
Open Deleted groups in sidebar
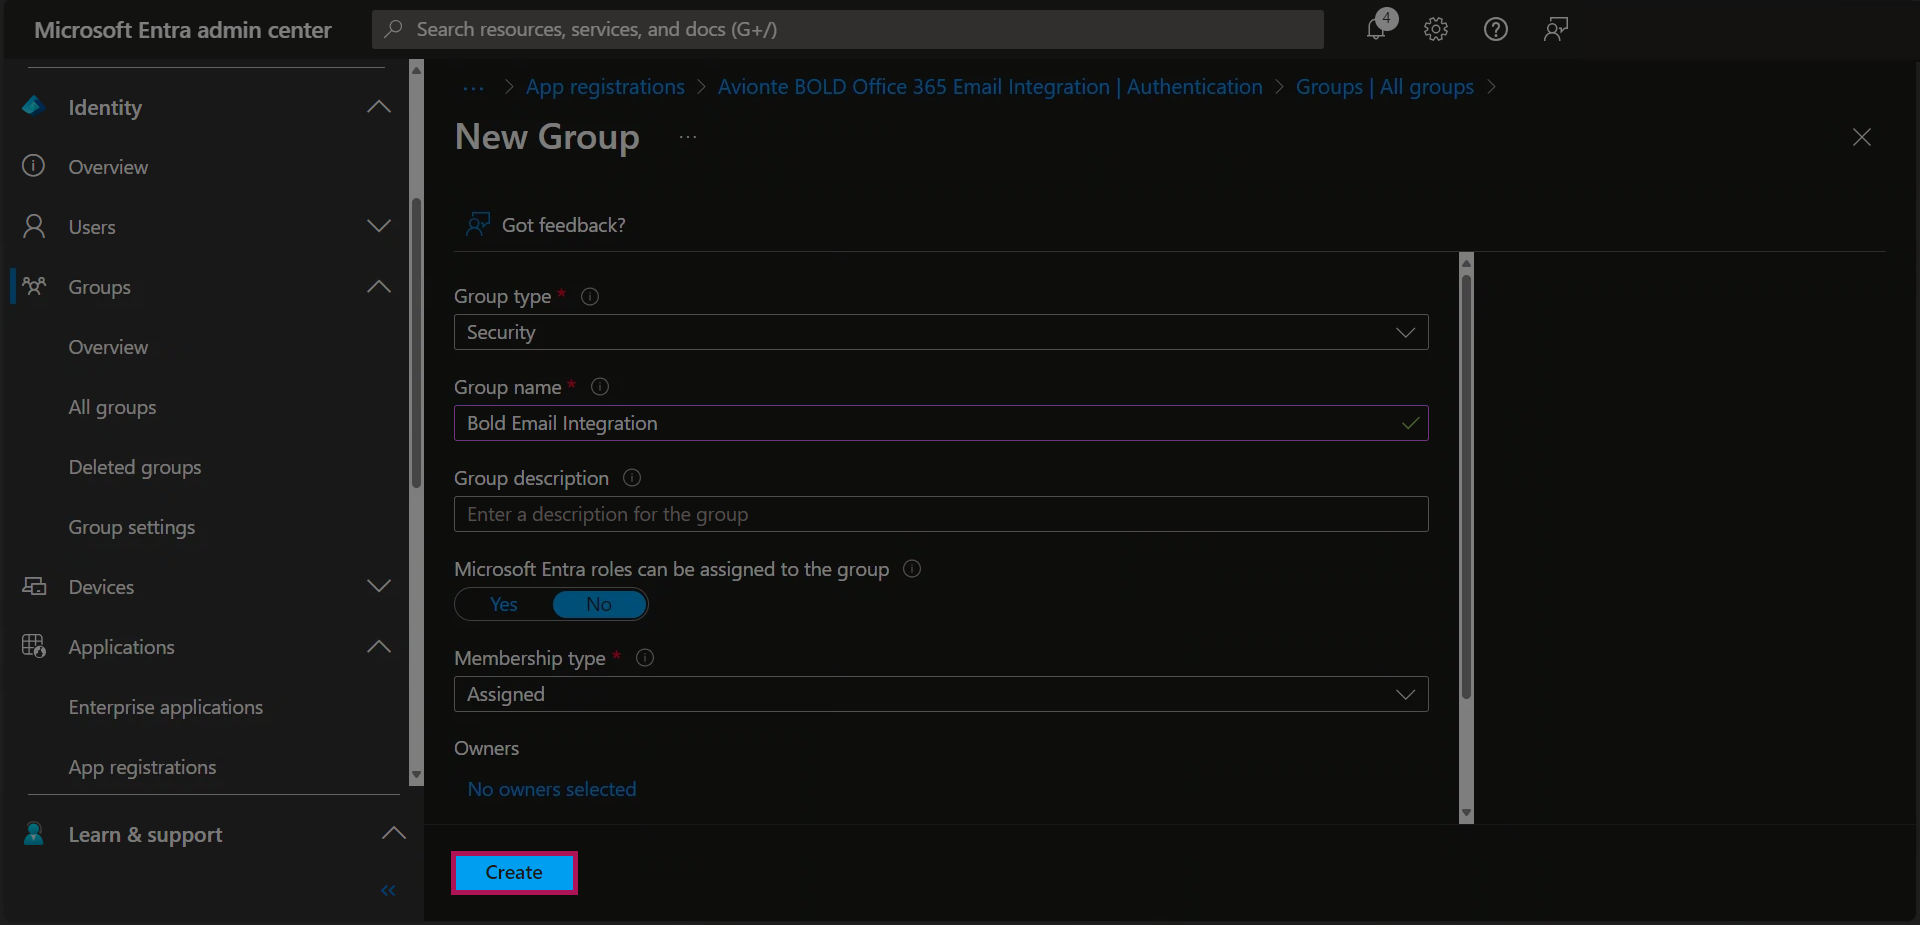point(135,467)
